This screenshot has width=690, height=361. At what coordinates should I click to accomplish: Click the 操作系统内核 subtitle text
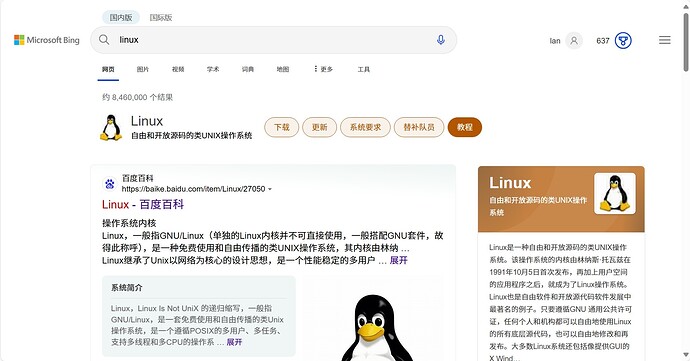tap(129, 223)
